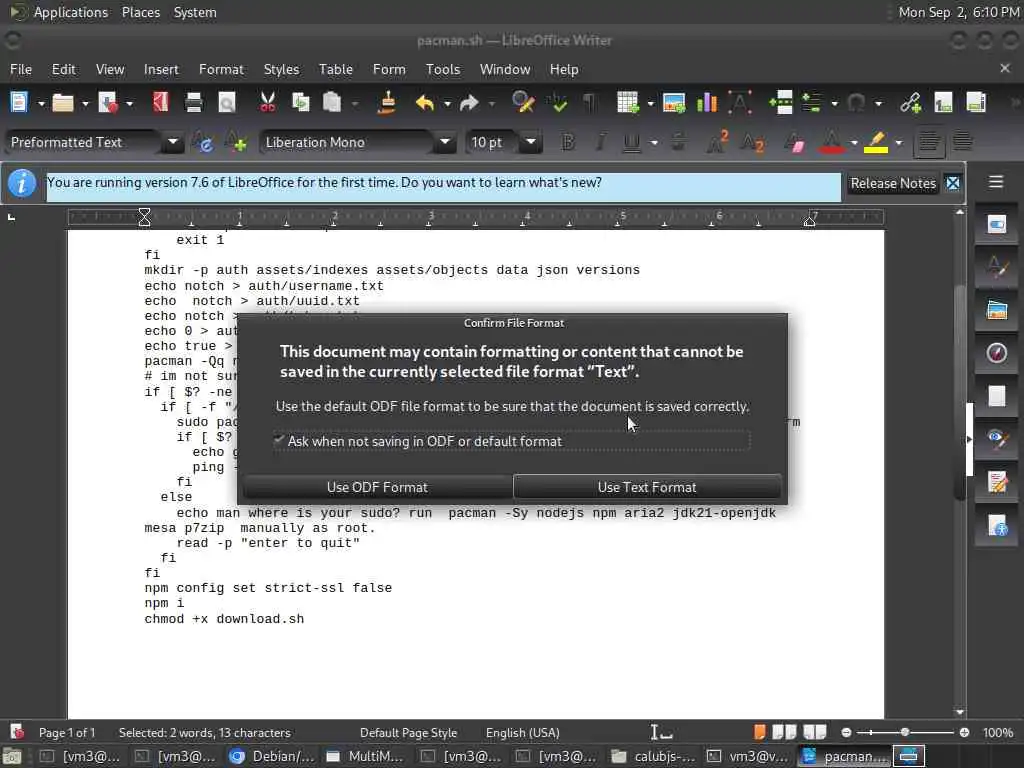
Task: Insert page break icon
Action: 781,103
